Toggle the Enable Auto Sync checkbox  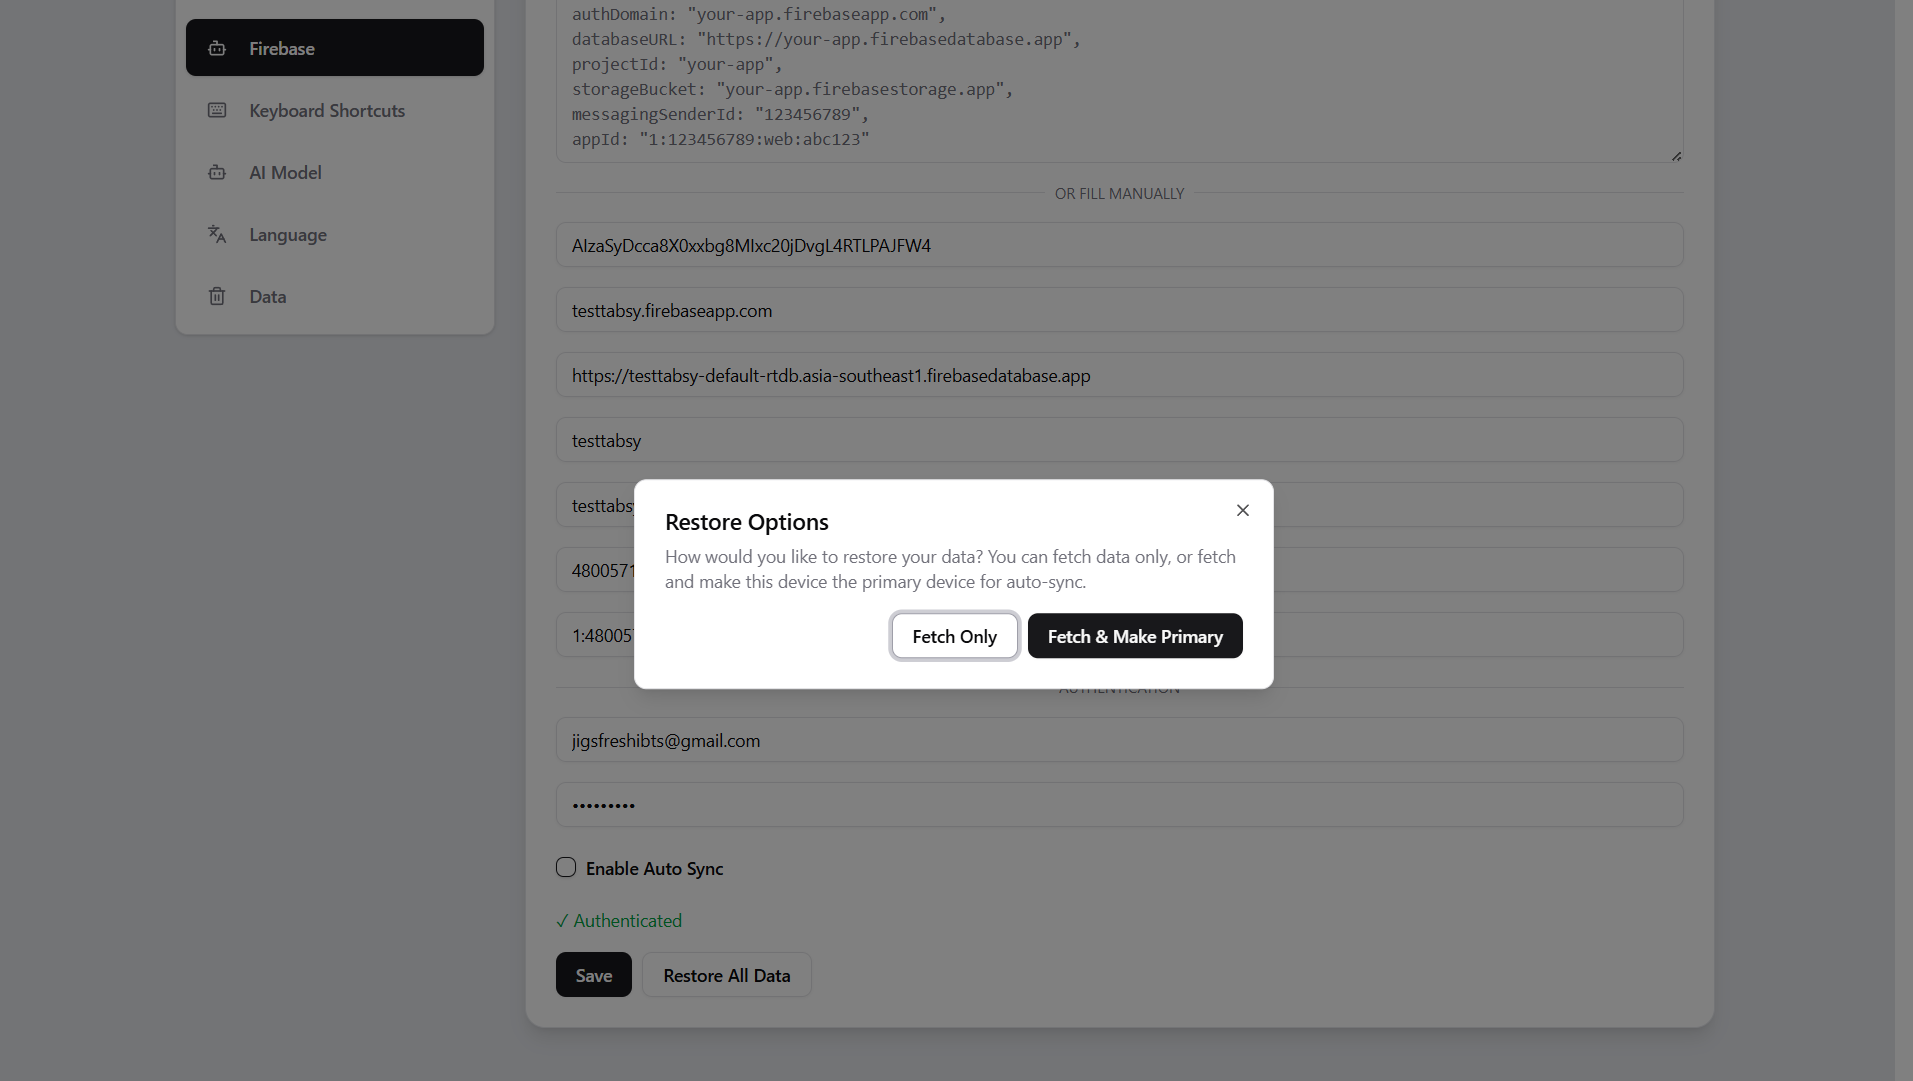tap(566, 867)
